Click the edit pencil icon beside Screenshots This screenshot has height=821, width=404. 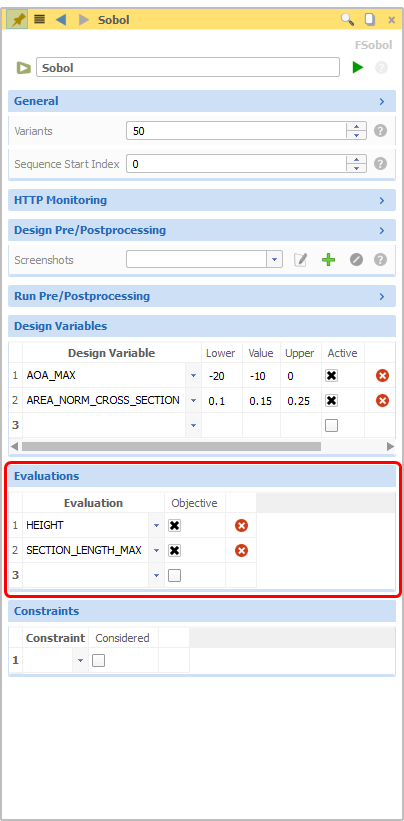click(300, 260)
